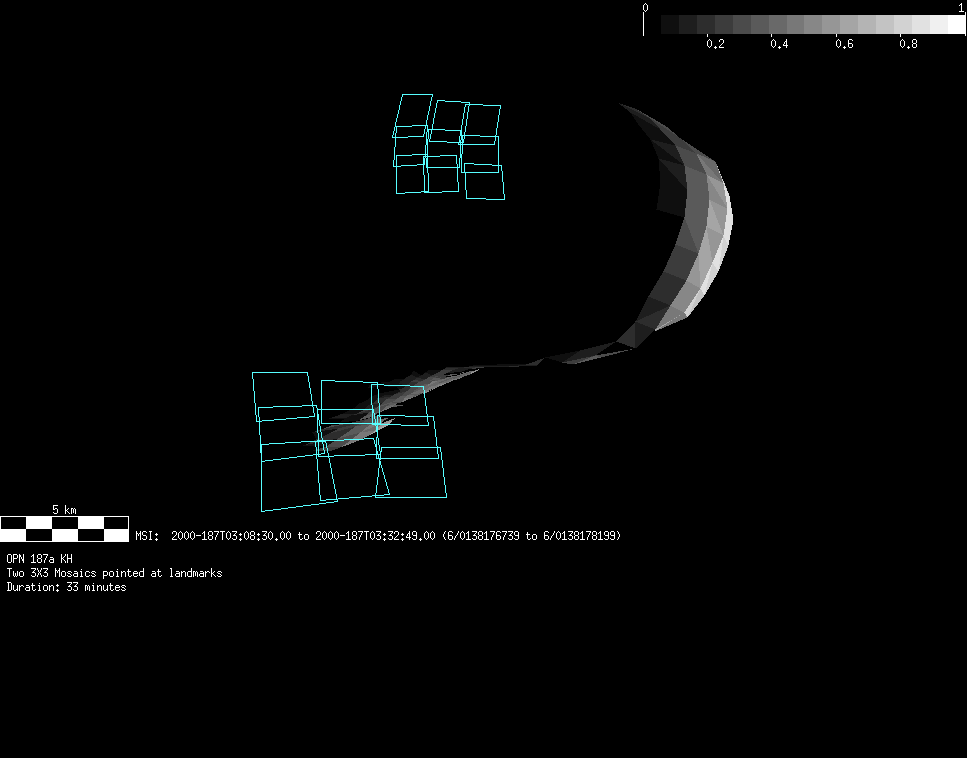Click the clock count range in parentheses
The height and width of the screenshot is (758, 967).
click(531, 536)
